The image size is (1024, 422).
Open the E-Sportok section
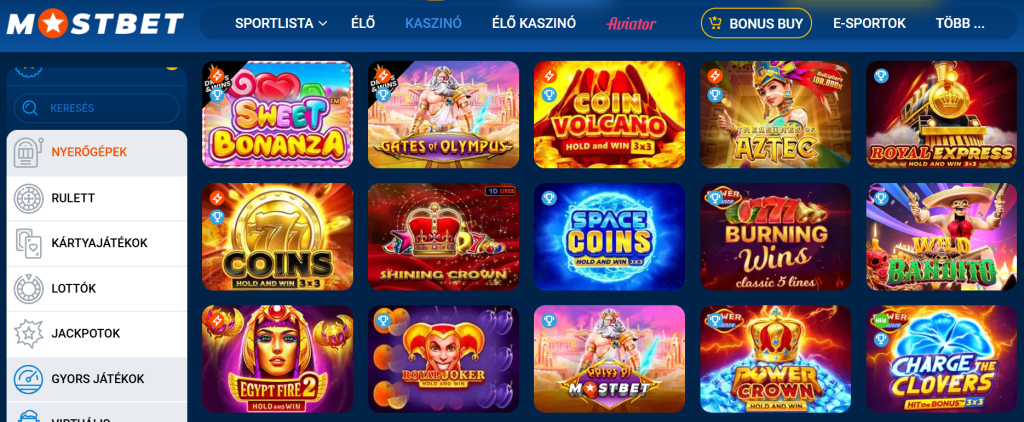[869, 24]
